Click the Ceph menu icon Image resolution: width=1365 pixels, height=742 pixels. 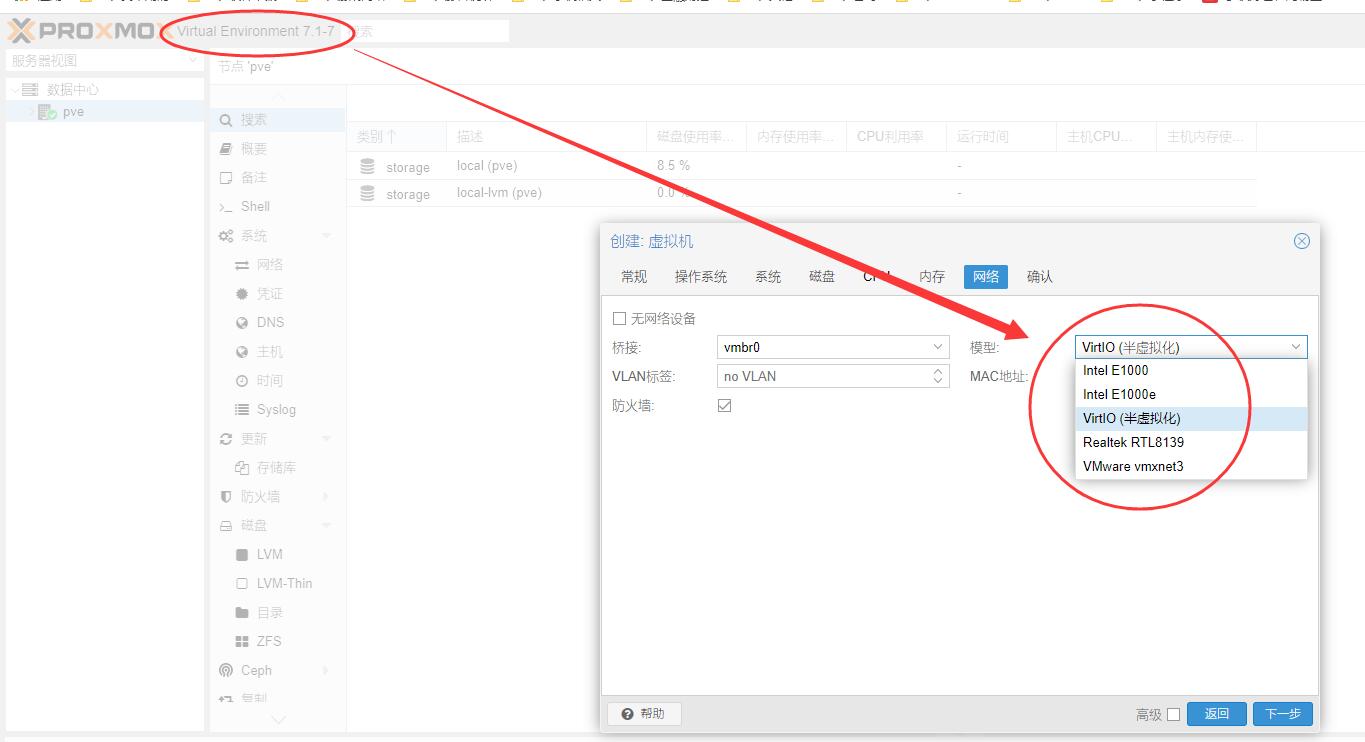(226, 670)
